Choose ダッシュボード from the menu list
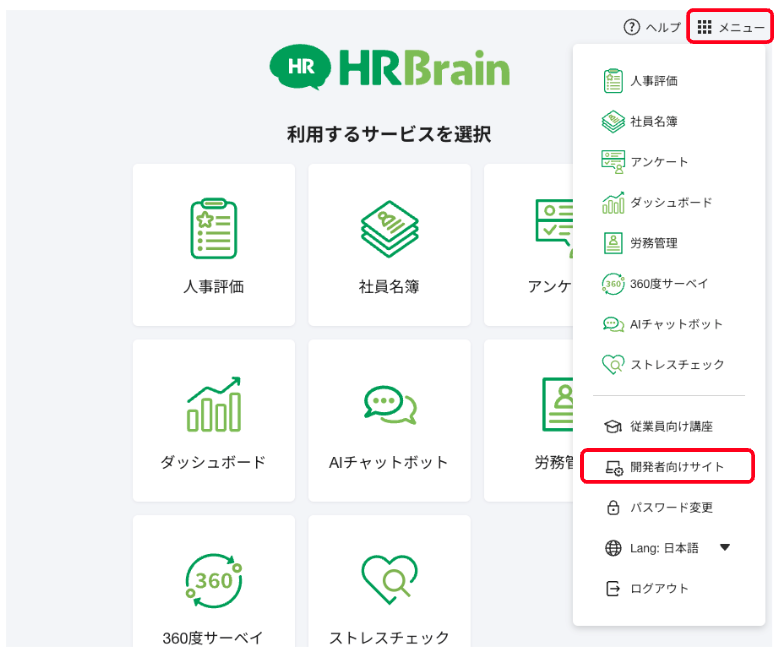The width and height of the screenshot is (780, 652). pyautogui.click(x=670, y=202)
